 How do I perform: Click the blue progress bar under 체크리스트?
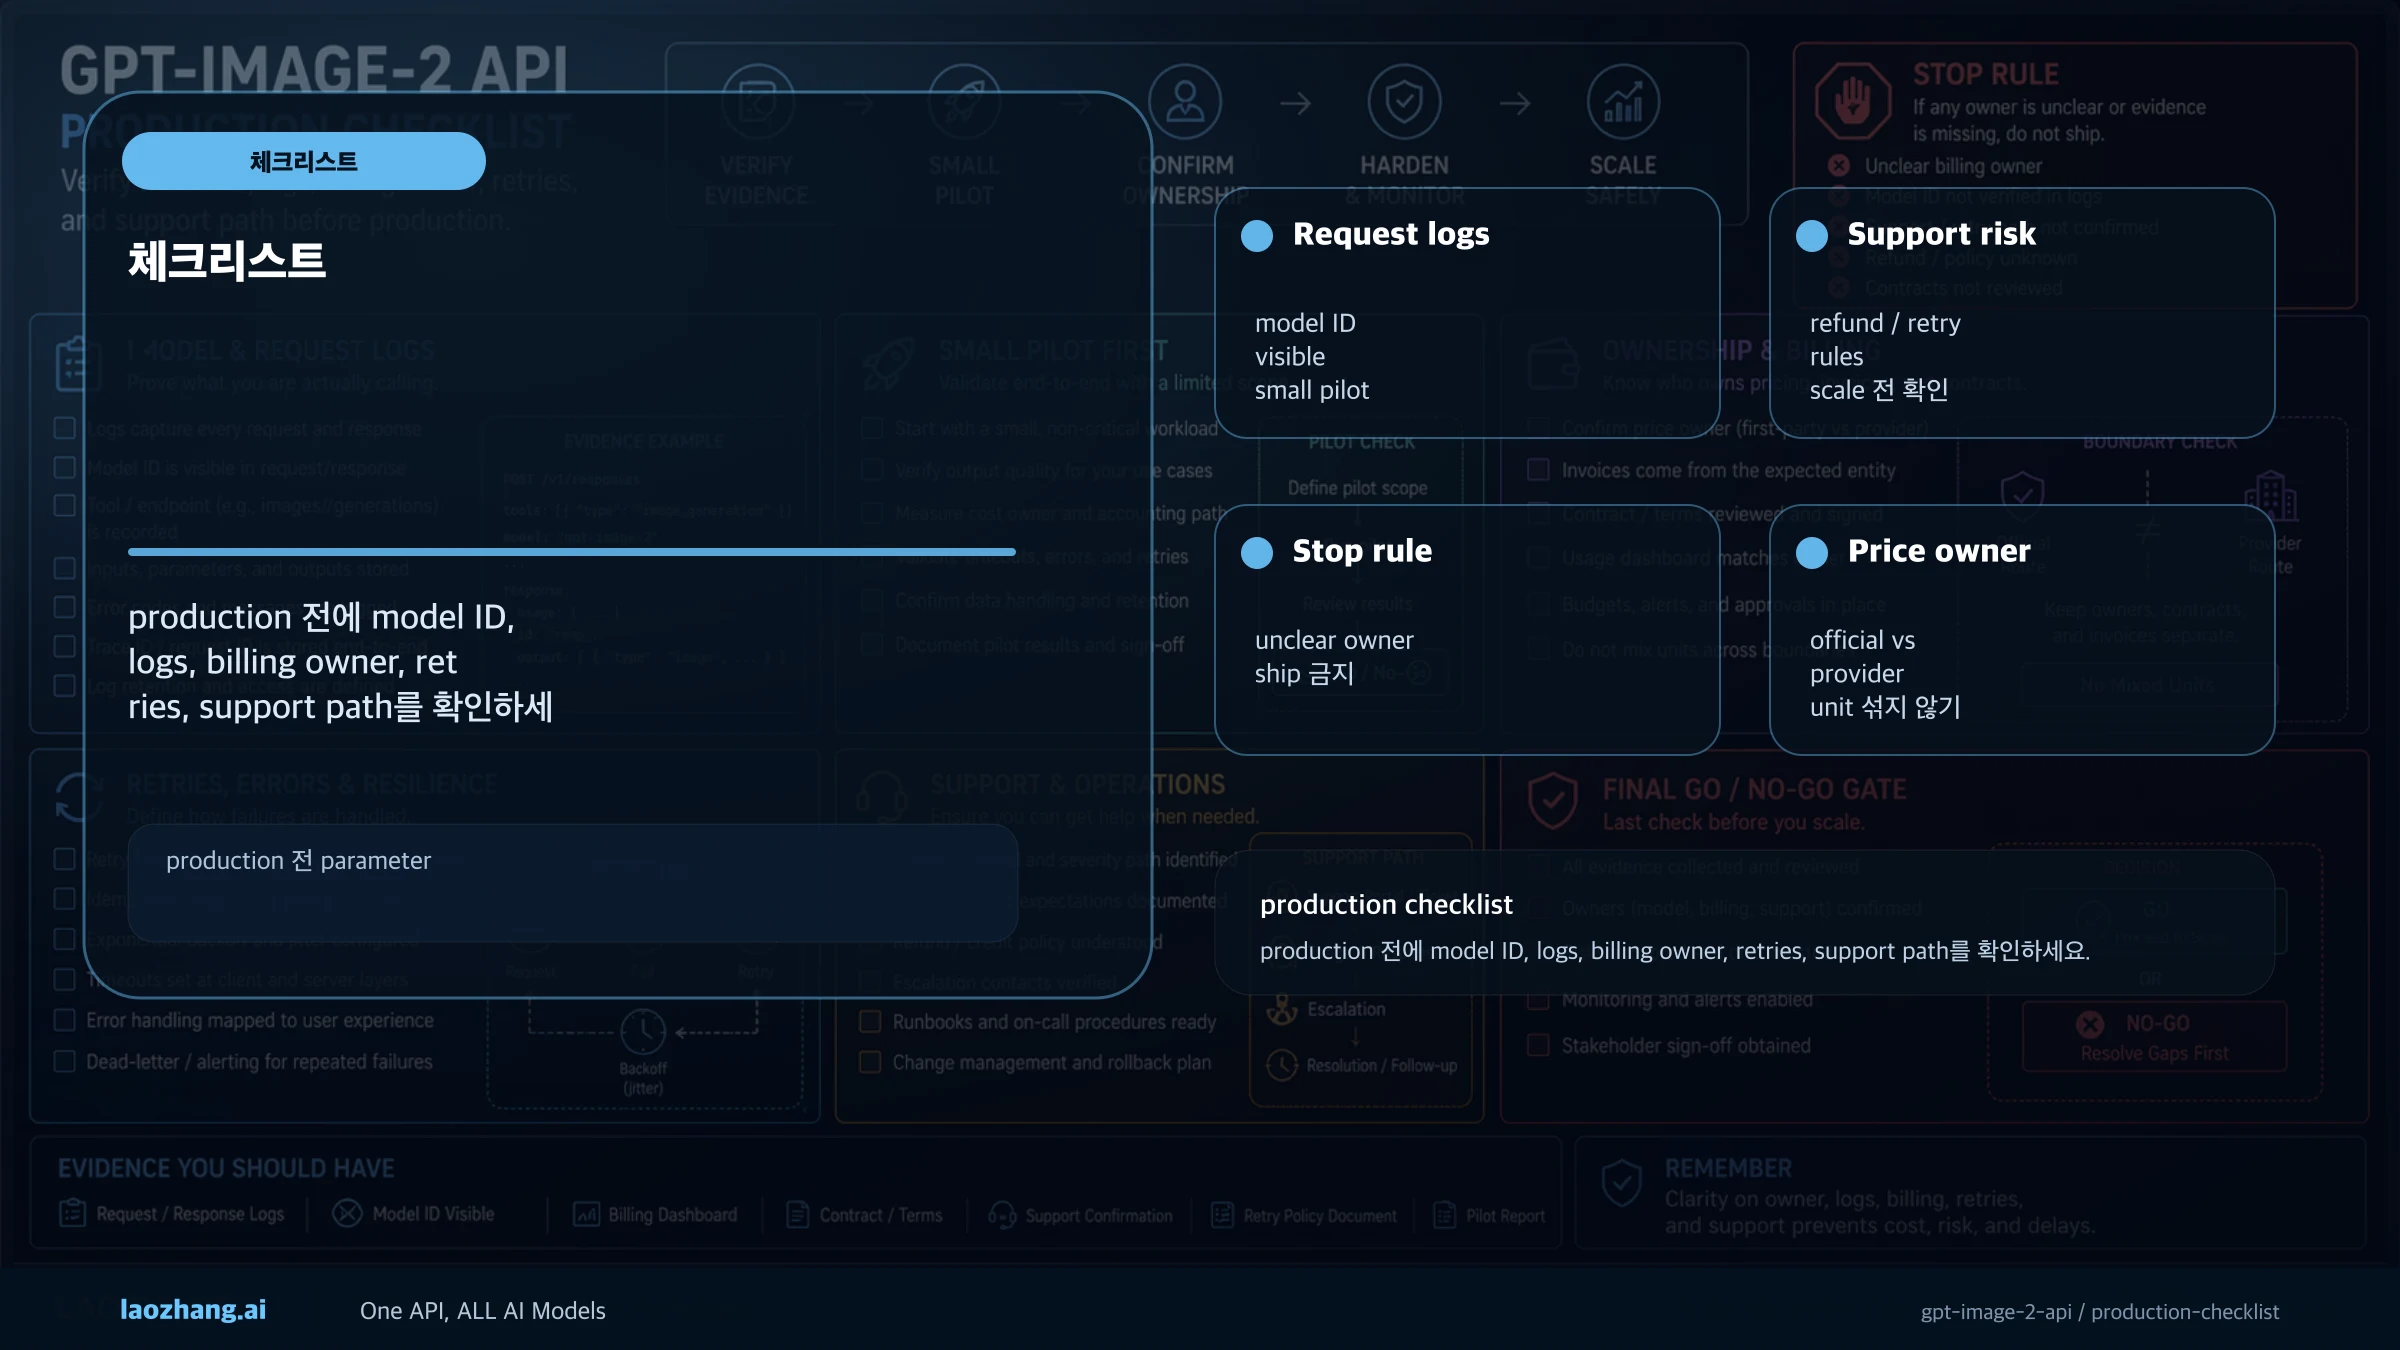point(572,552)
